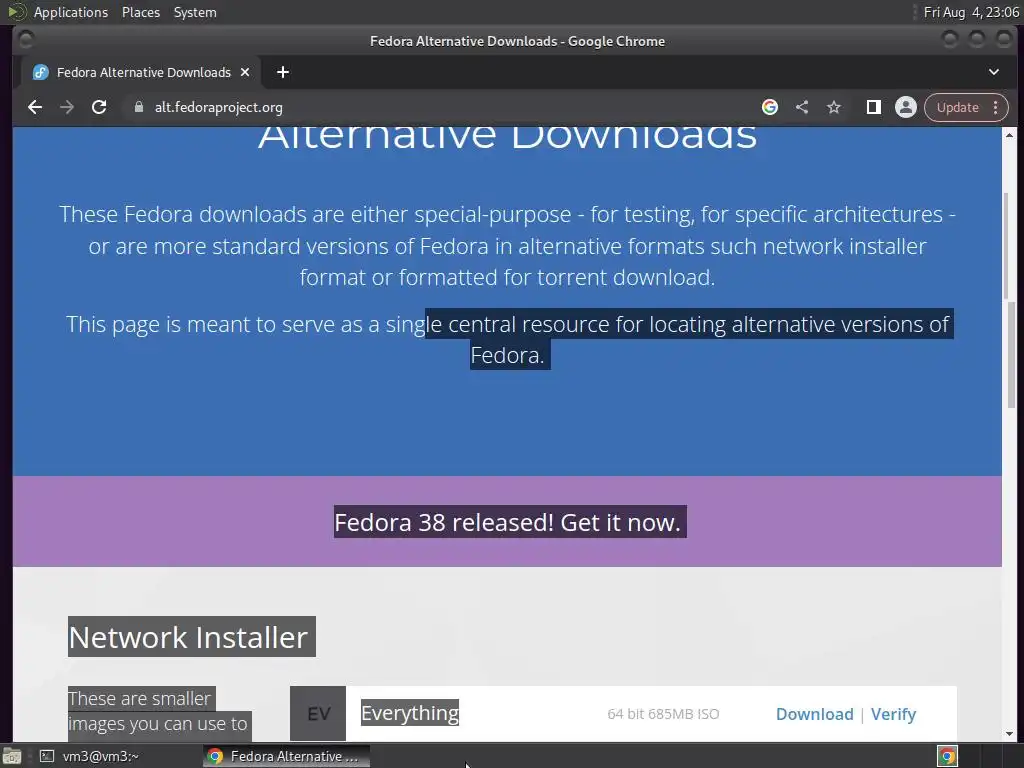Open the Chrome profile avatar
Viewport: 1024px width, 768px height.
(906, 107)
